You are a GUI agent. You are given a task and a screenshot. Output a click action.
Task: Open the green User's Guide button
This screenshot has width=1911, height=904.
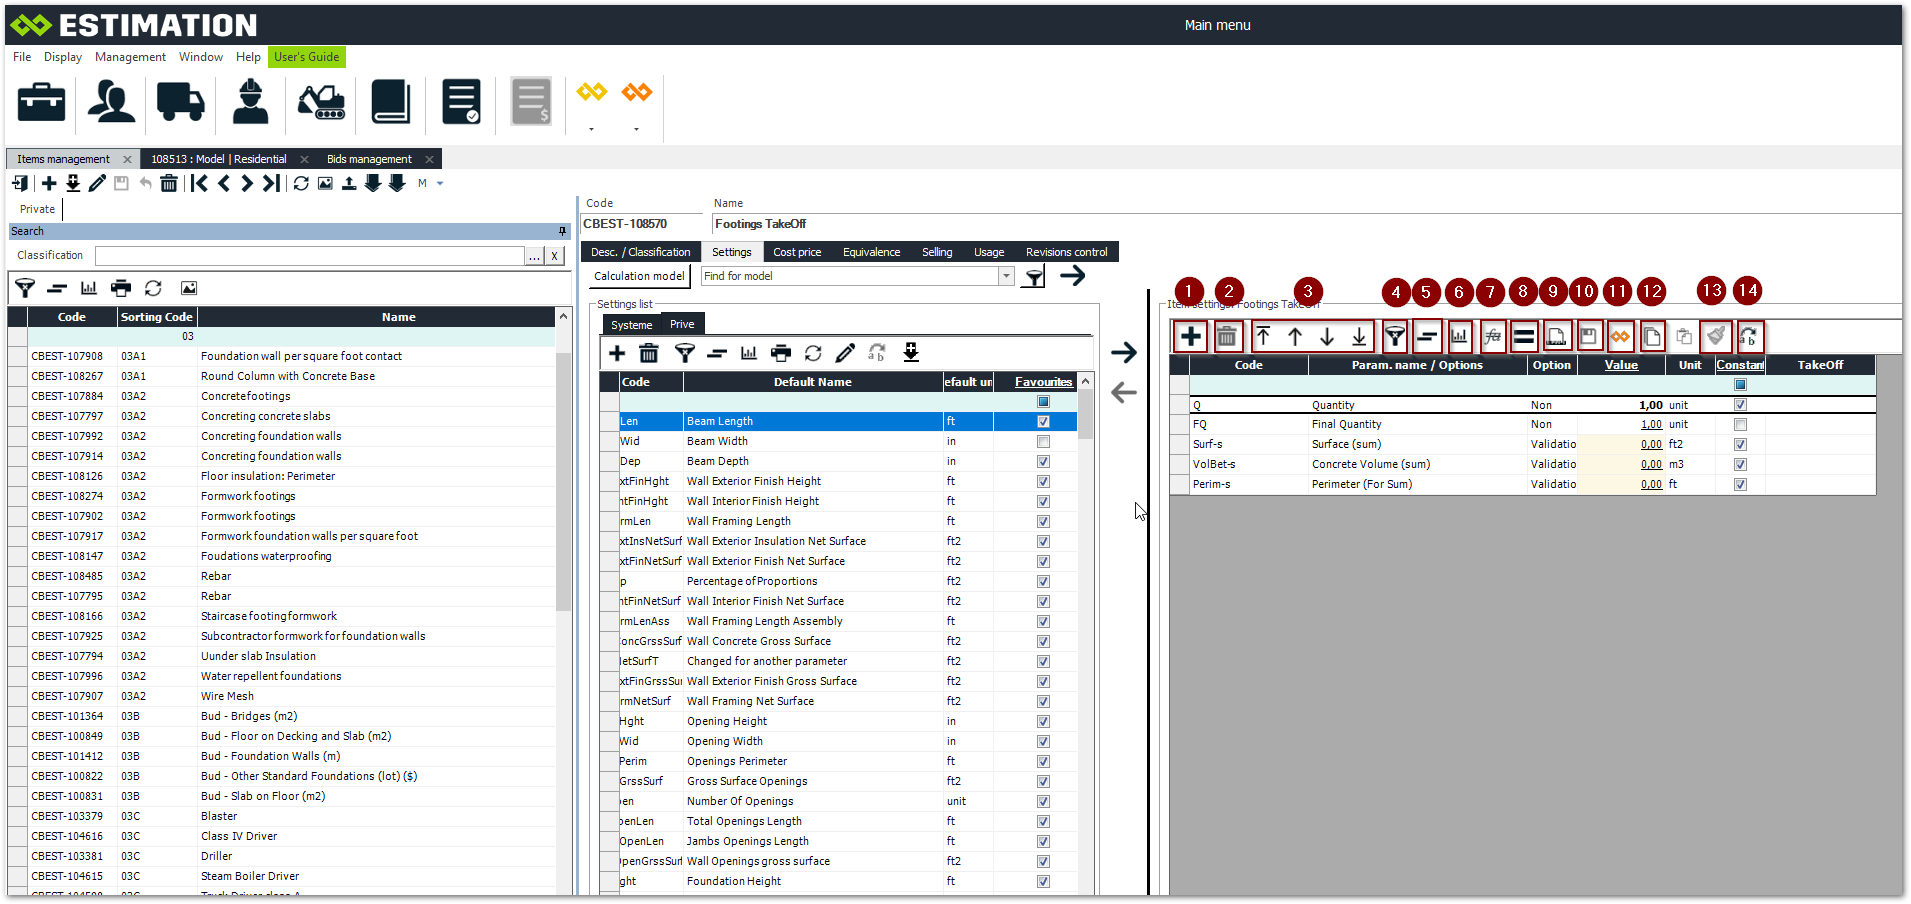pos(306,57)
